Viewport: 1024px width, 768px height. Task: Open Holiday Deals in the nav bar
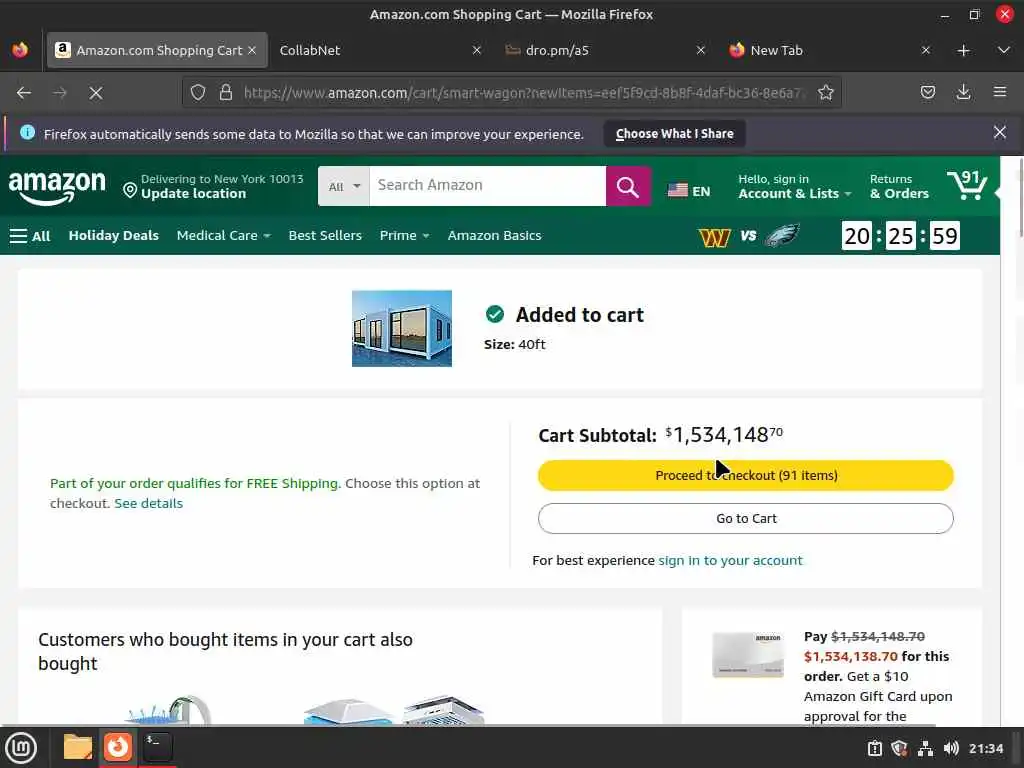pyautogui.click(x=114, y=236)
